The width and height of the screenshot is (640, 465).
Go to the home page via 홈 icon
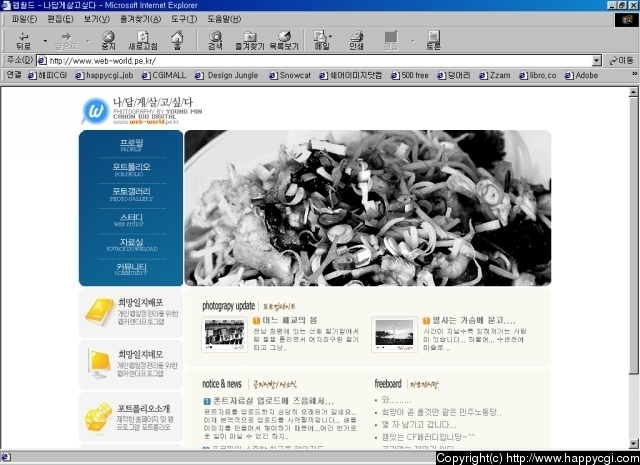177,40
